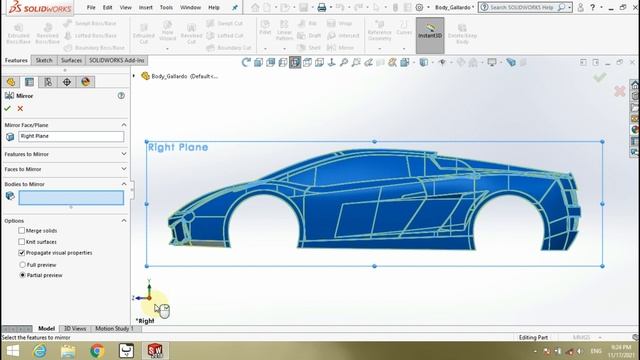The height and width of the screenshot is (360, 640).
Task: Open Mirror PropertyManager help icon
Action: pos(121,96)
